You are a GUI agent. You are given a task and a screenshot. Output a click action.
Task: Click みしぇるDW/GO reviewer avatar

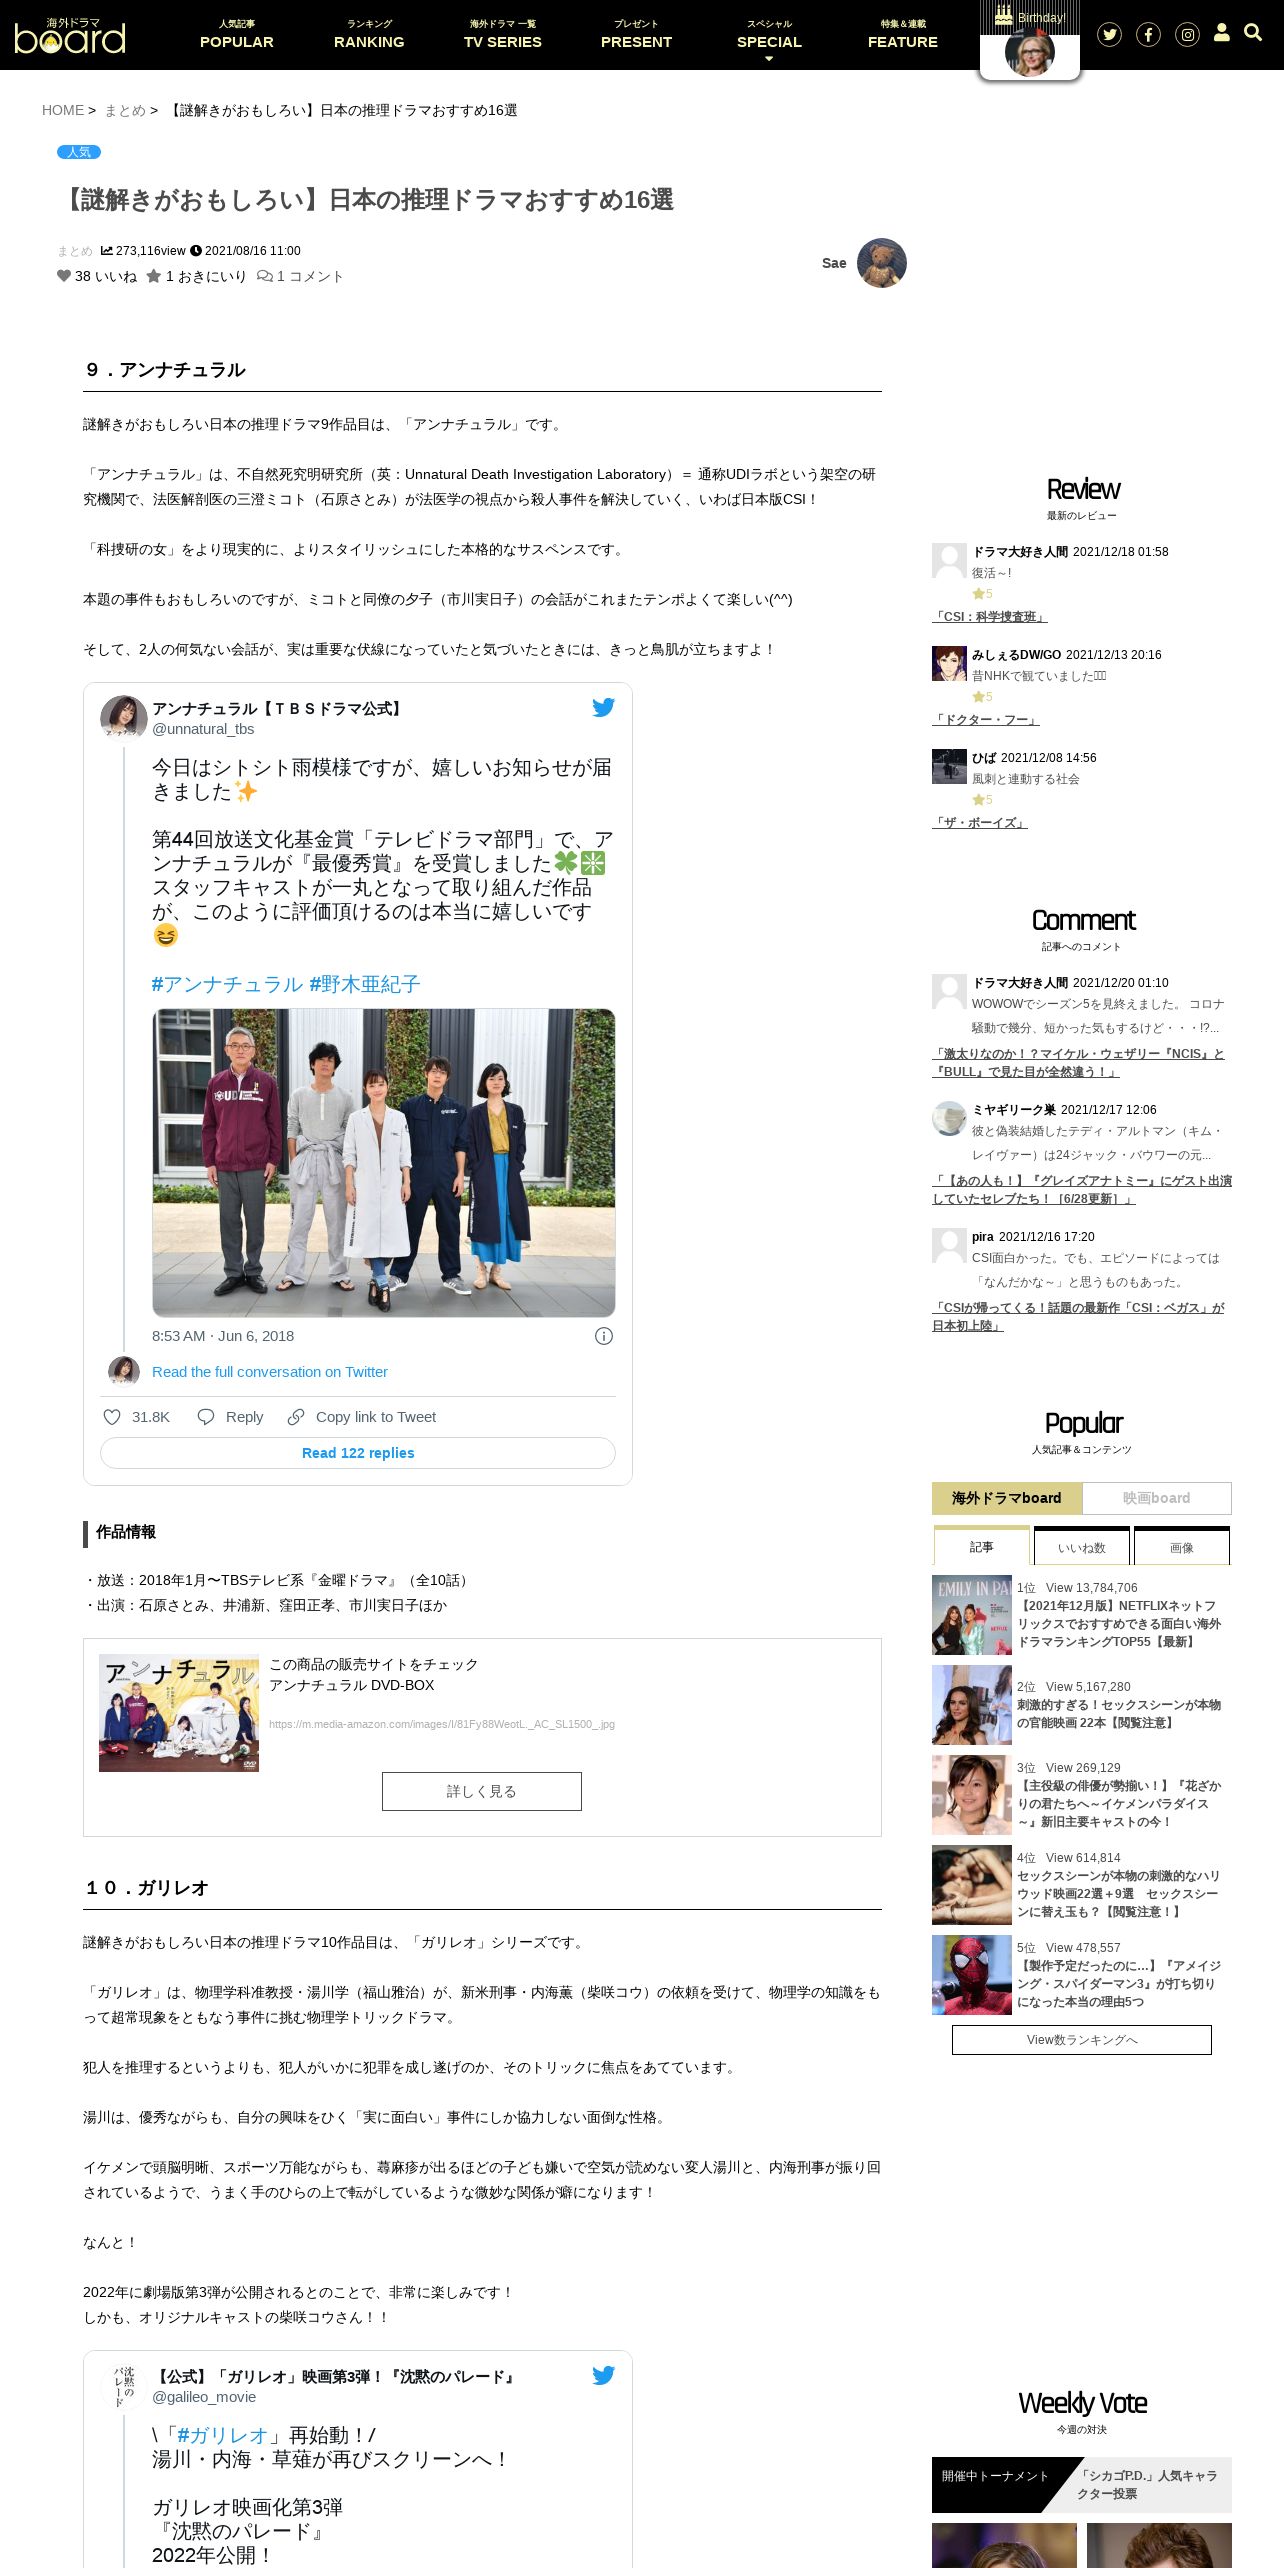click(x=949, y=663)
